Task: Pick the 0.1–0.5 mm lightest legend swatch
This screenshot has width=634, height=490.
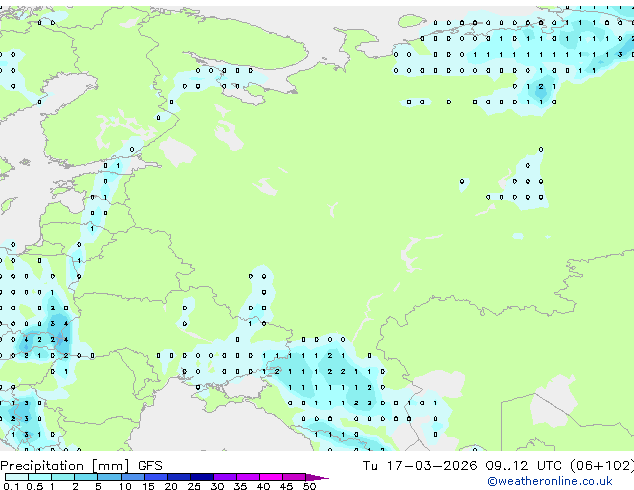Action: point(17,477)
